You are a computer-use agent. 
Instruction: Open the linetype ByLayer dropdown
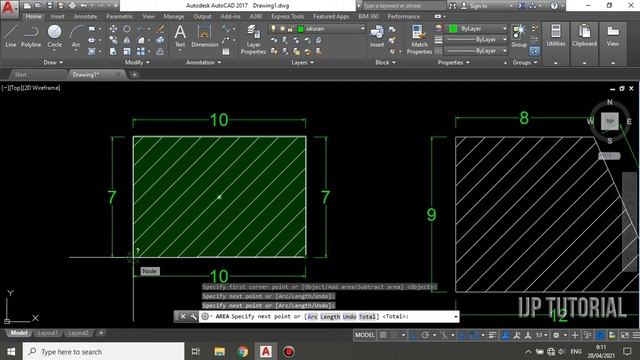click(x=476, y=51)
